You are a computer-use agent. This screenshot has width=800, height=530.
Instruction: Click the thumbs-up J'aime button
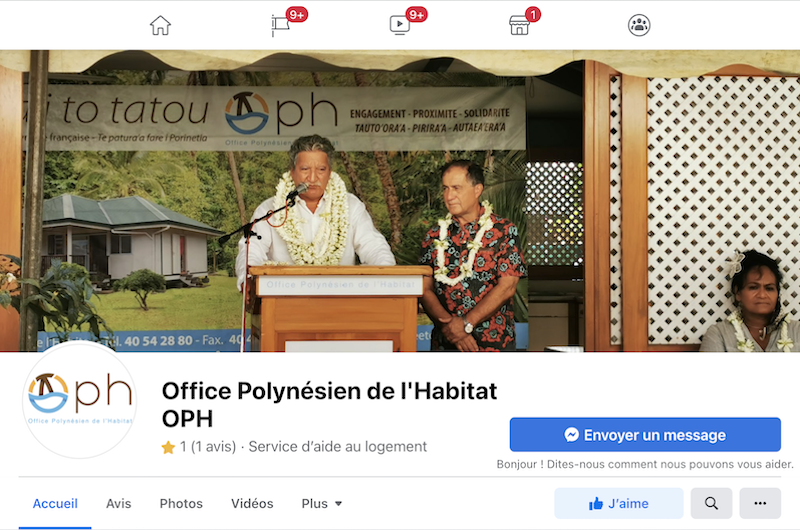[618, 503]
